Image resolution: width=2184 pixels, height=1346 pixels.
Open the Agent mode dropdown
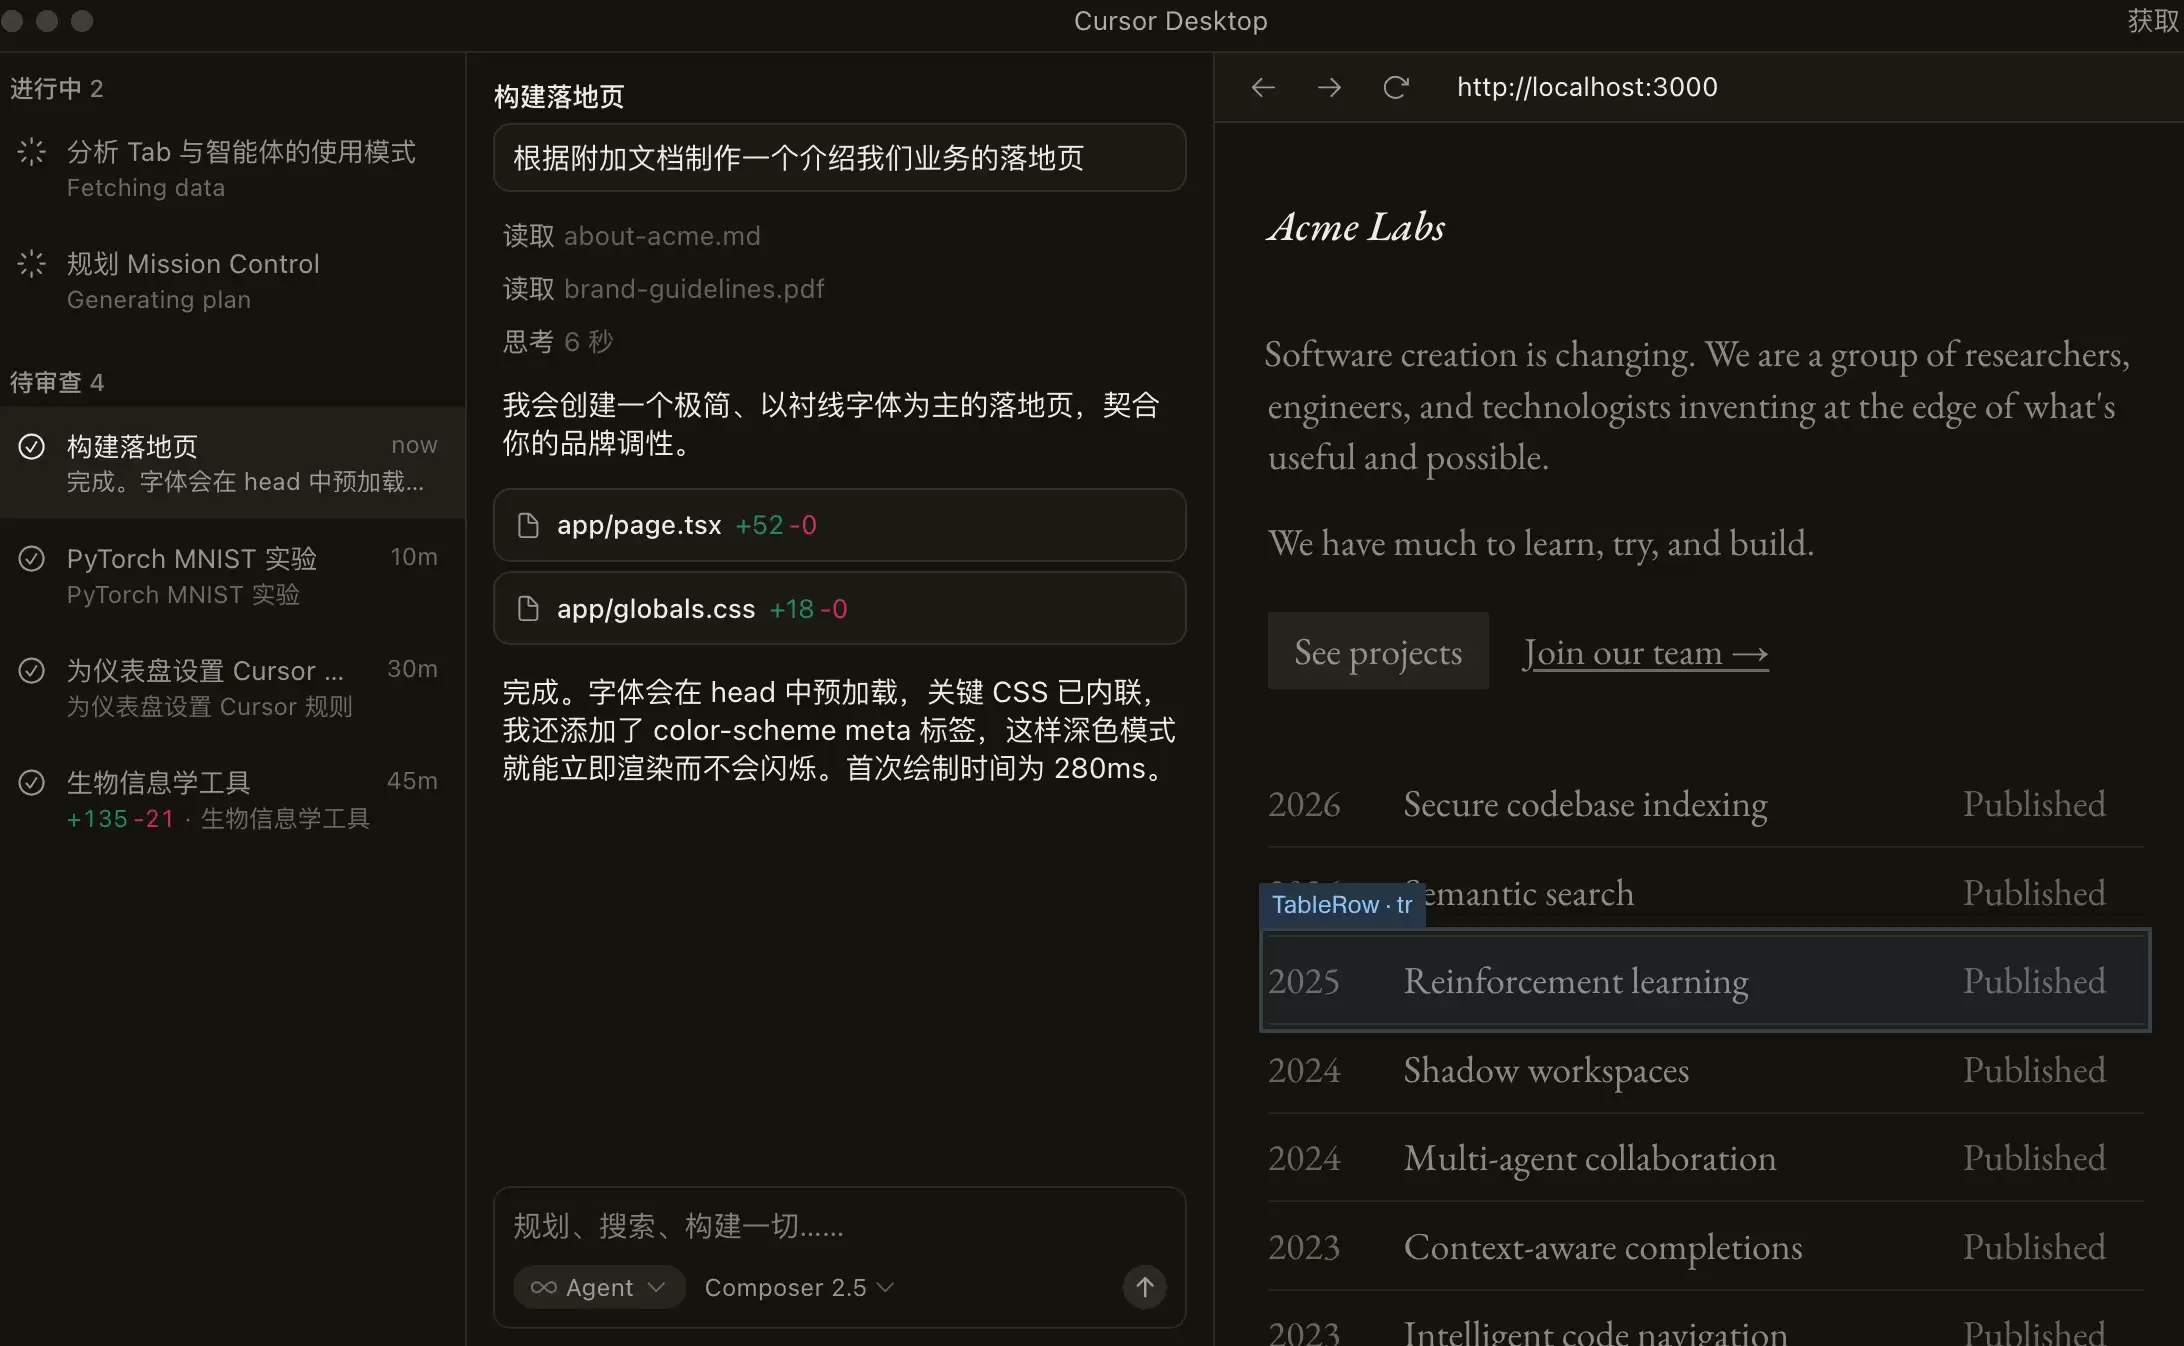tap(599, 1287)
